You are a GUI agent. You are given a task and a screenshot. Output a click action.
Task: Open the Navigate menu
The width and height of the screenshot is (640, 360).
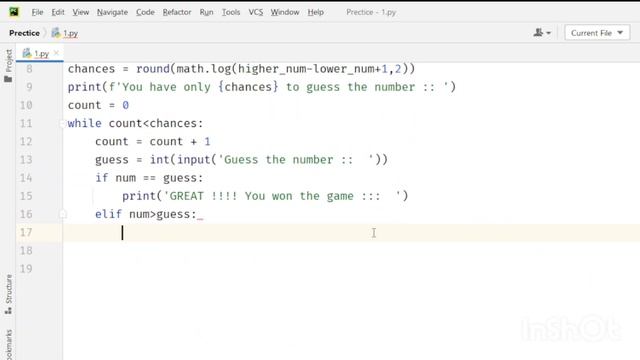[x=112, y=12]
